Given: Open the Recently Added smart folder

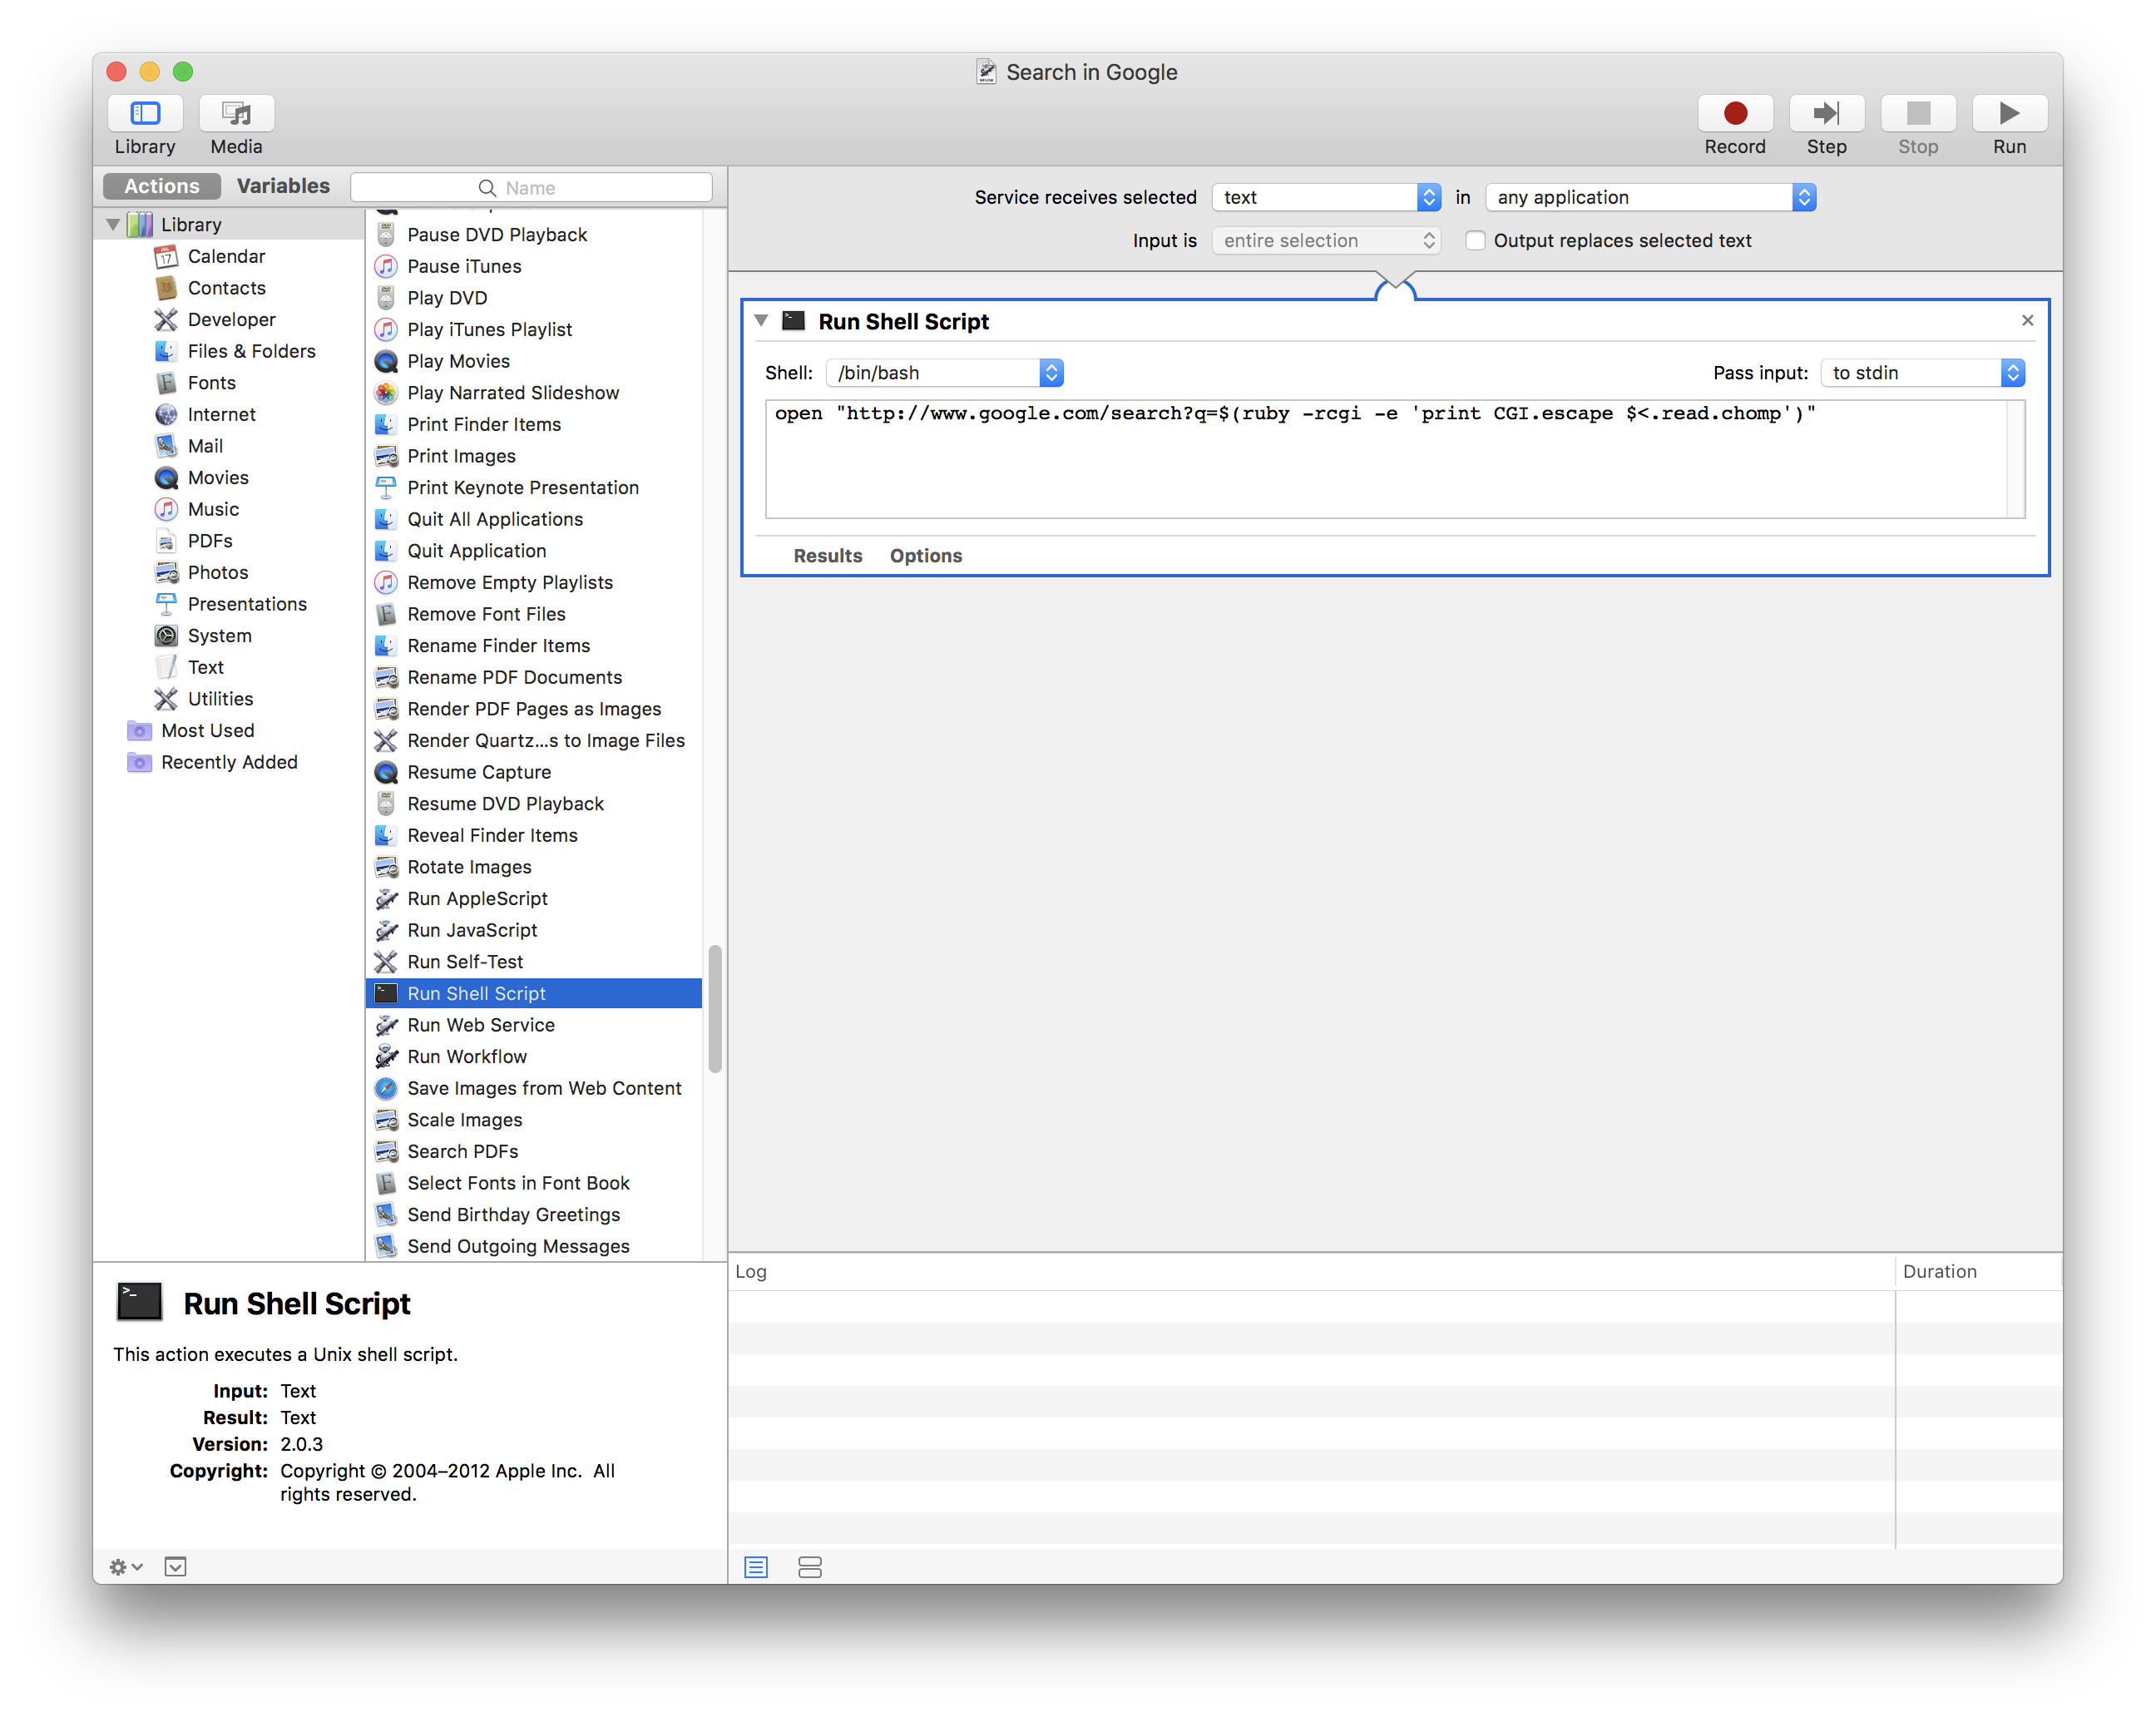Looking at the screenshot, I should pyautogui.click(x=229, y=762).
